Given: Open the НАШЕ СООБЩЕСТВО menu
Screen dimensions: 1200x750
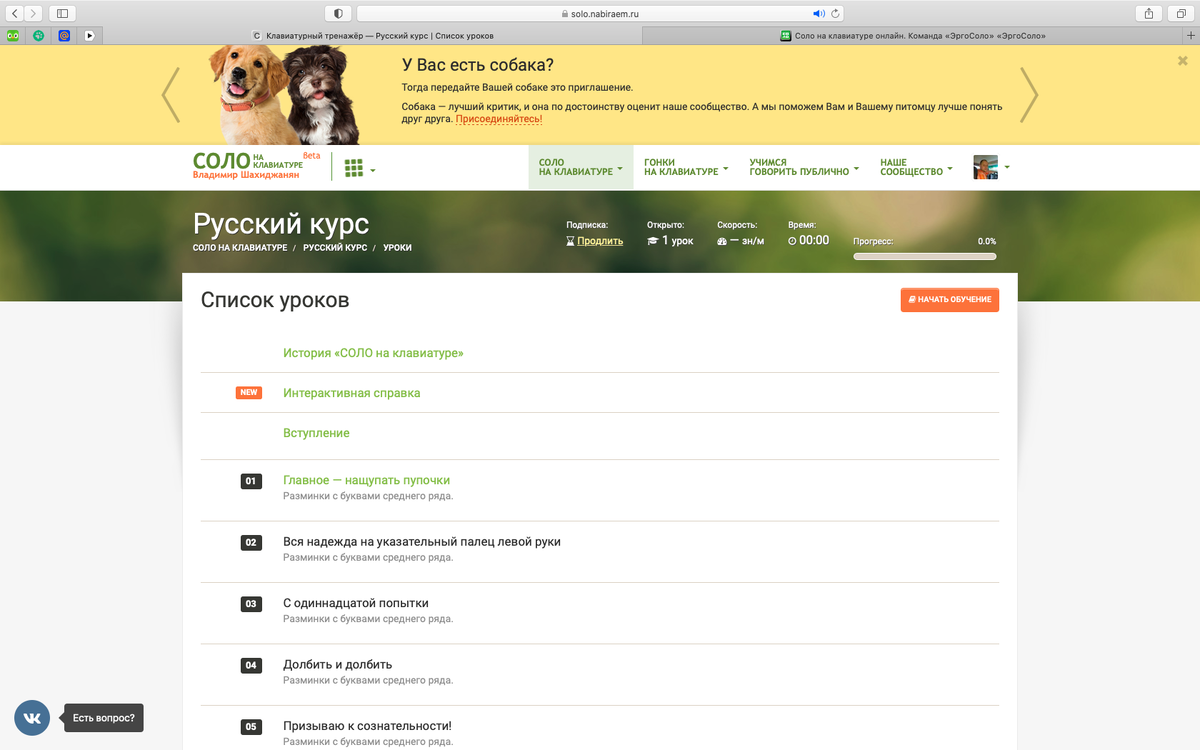Looking at the screenshot, I should click(916, 167).
